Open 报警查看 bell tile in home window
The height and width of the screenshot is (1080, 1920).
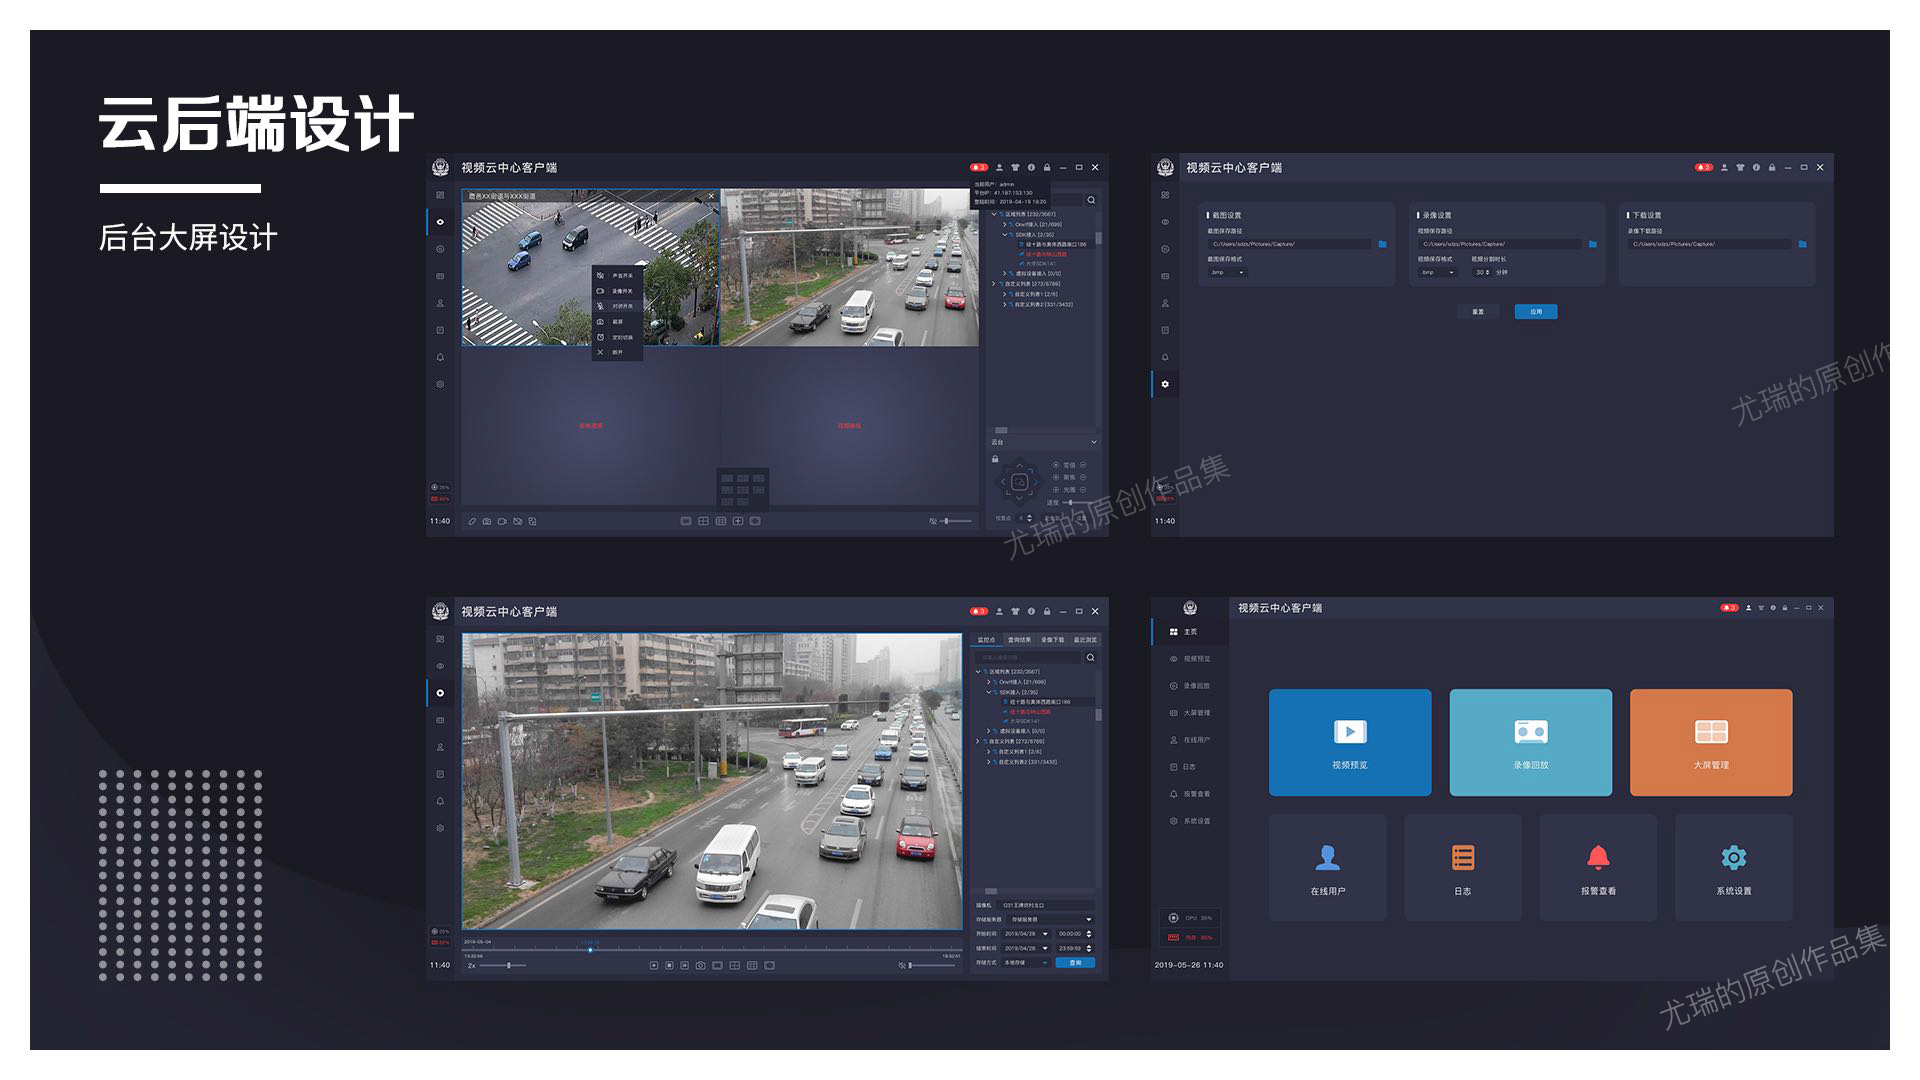1598,867
